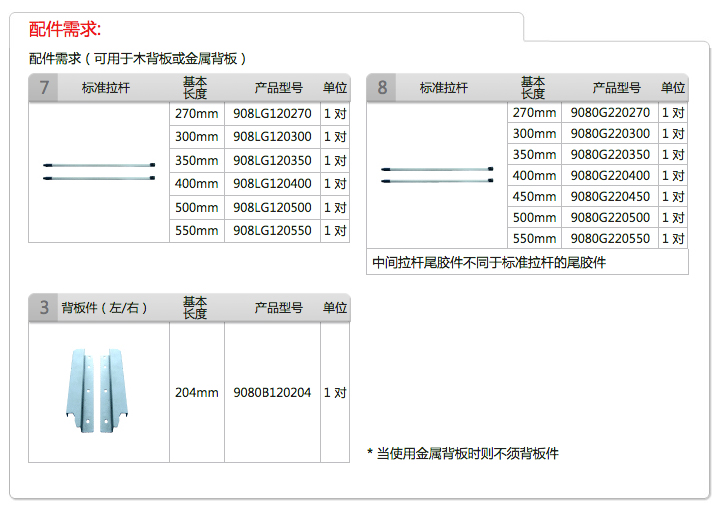Click product model 908LG120550
722x509 pixels.
[x=272, y=231]
